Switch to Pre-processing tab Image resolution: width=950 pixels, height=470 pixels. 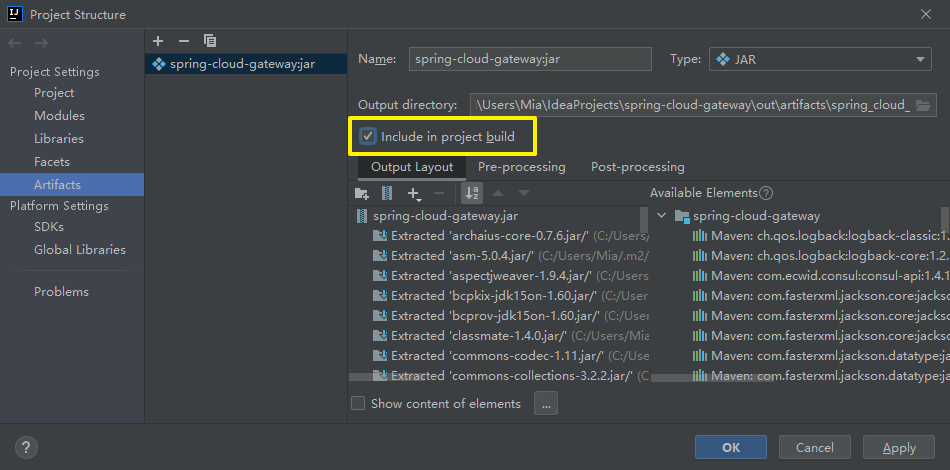pyautogui.click(x=522, y=167)
